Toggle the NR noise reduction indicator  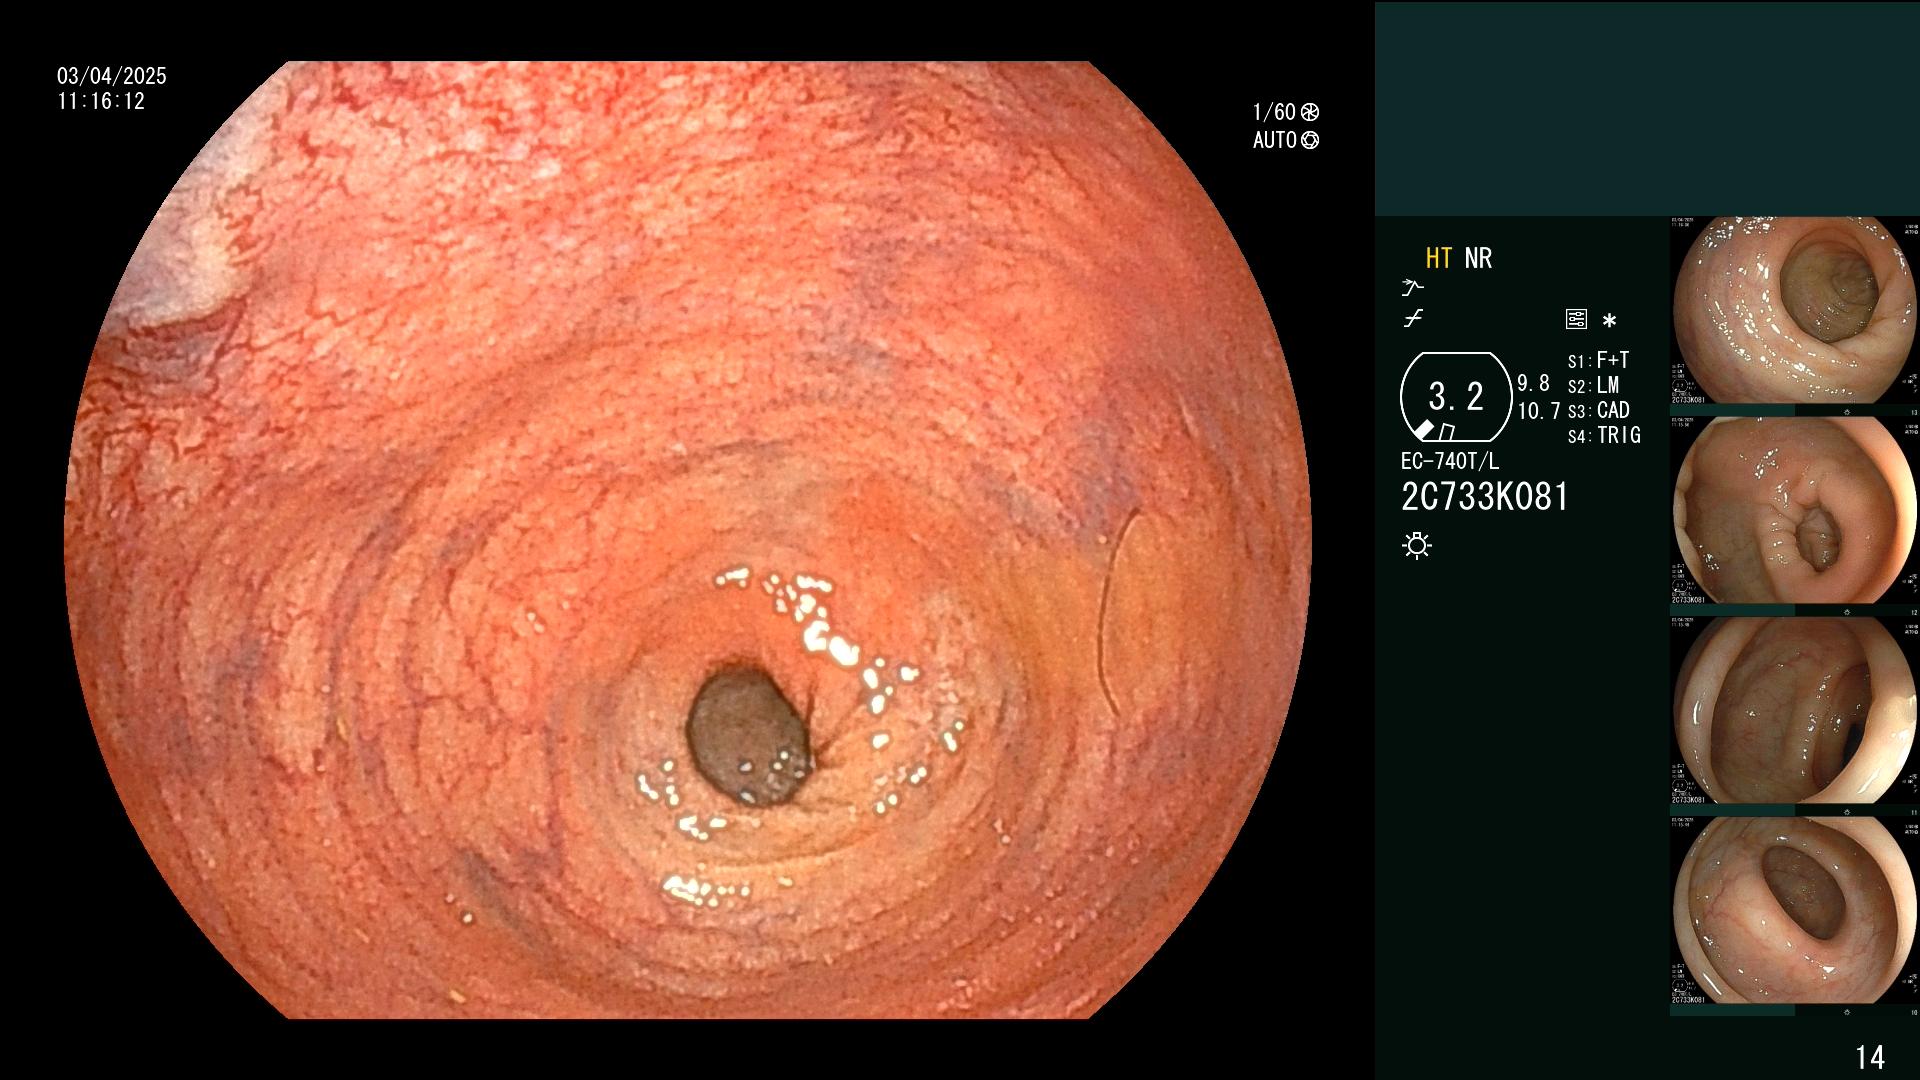pyautogui.click(x=1478, y=258)
